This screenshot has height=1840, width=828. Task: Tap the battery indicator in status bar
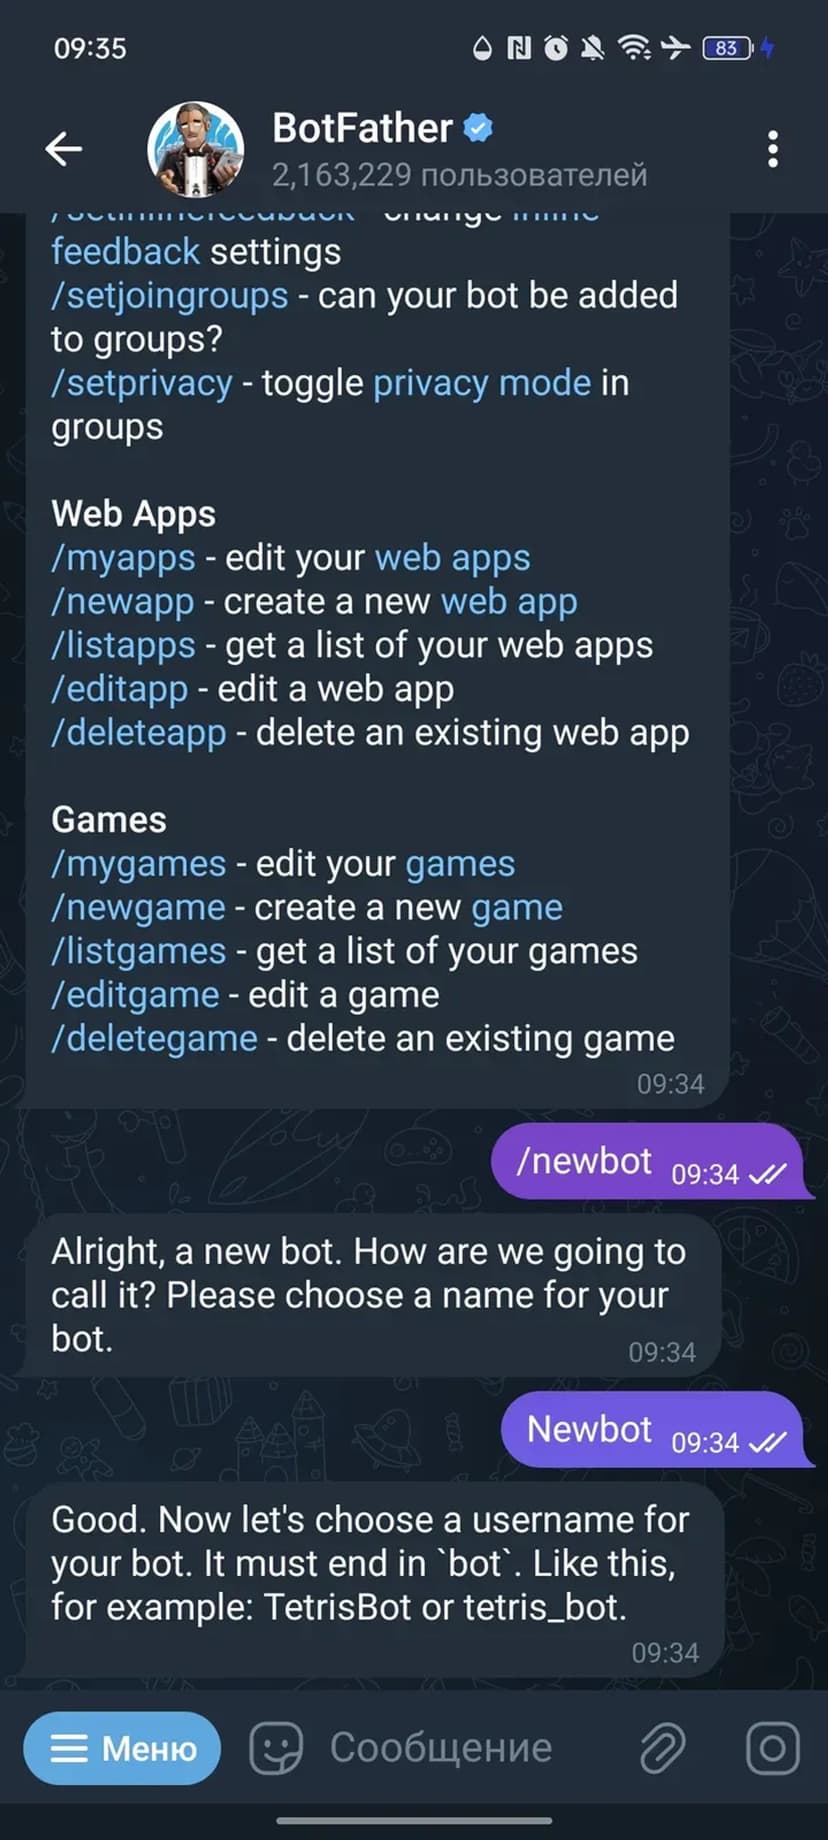tap(728, 48)
